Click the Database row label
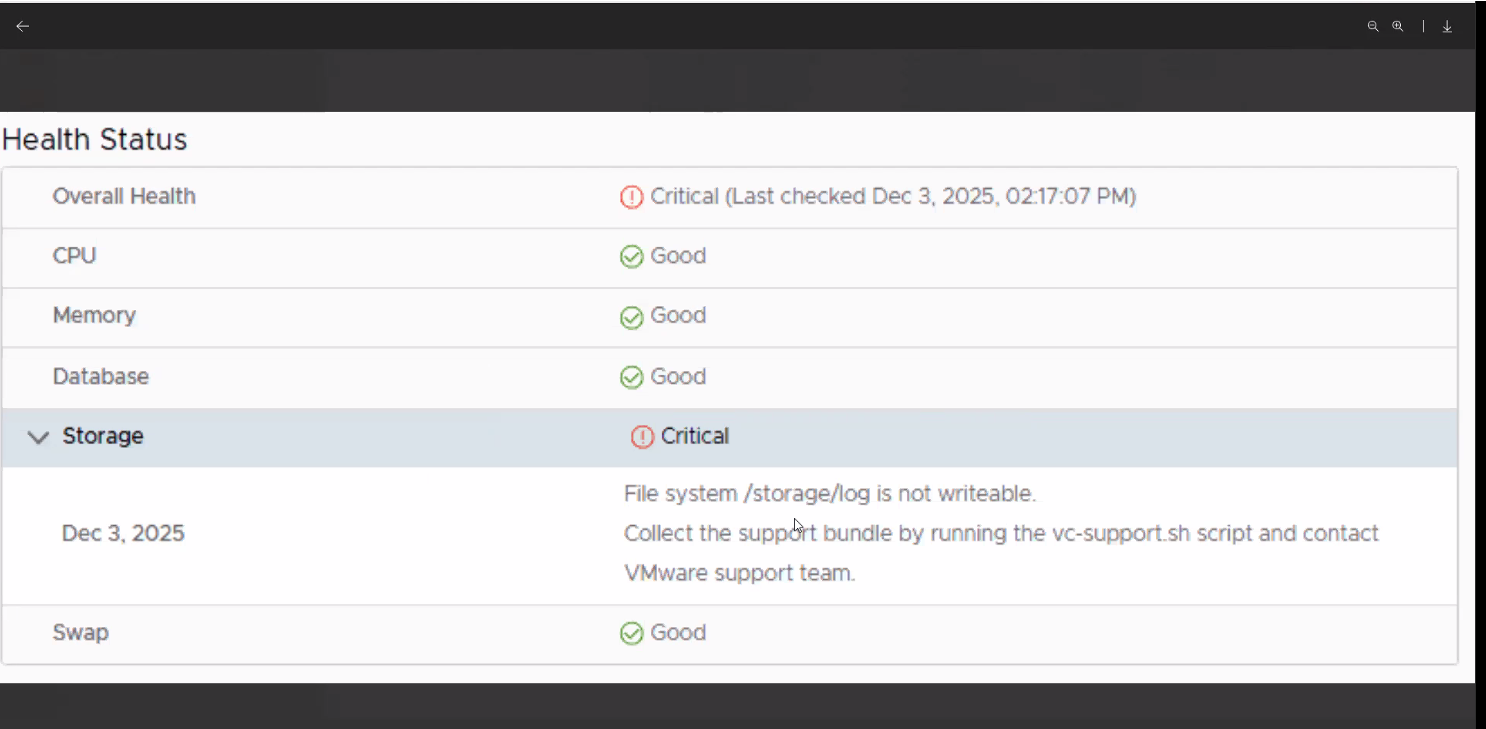The height and width of the screenshot is (729, 1486). click(x=100, y=377)
